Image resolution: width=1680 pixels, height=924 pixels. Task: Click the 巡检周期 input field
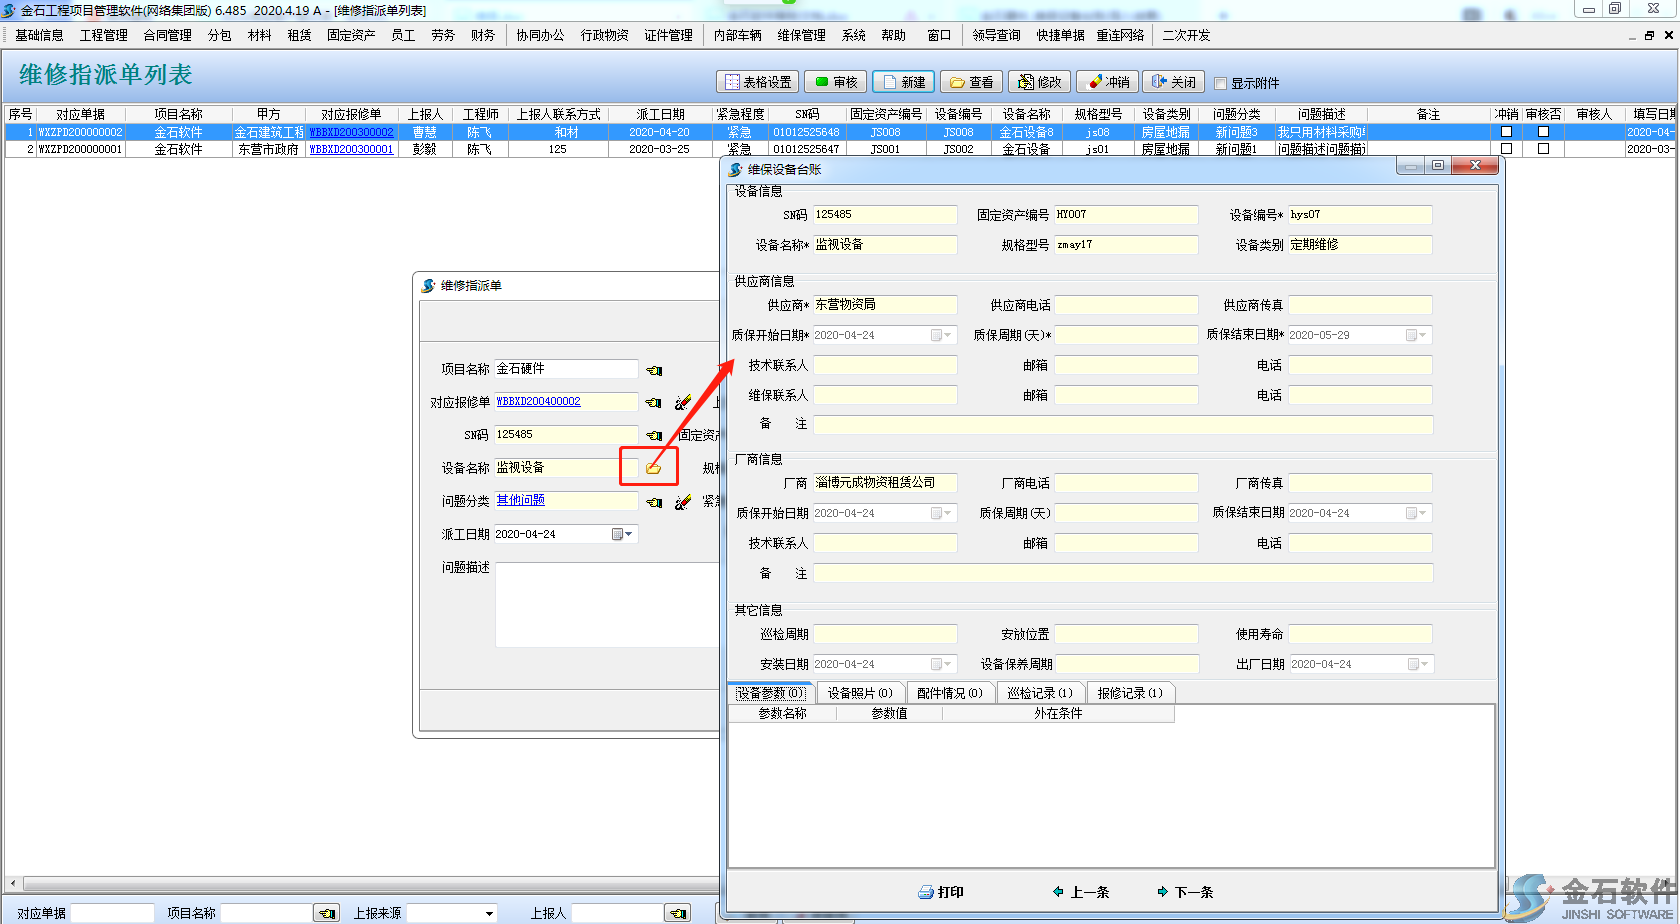click(x=885, y=634)
